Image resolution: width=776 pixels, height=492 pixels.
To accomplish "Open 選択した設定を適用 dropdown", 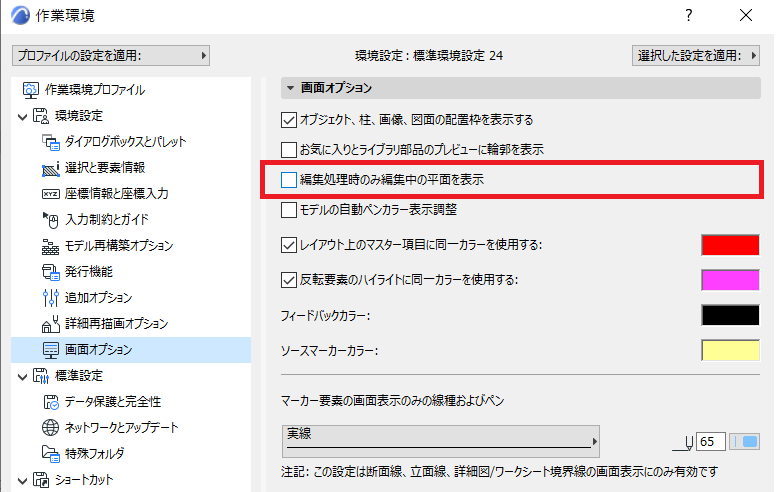I will [696, 55].
